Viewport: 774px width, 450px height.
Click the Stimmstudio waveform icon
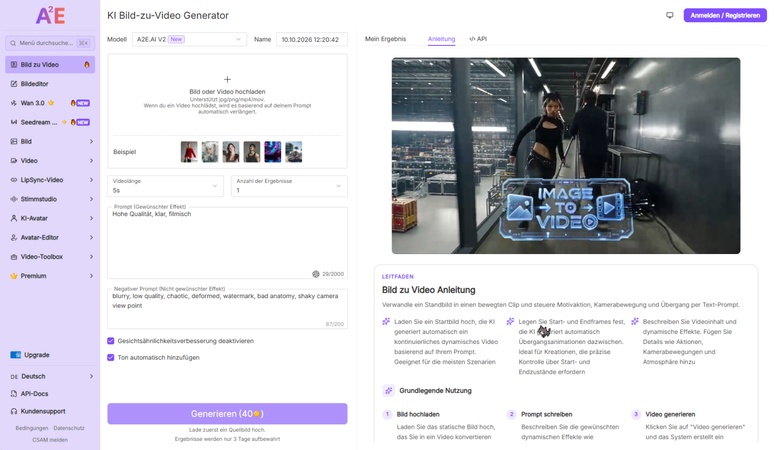point(14,199)
